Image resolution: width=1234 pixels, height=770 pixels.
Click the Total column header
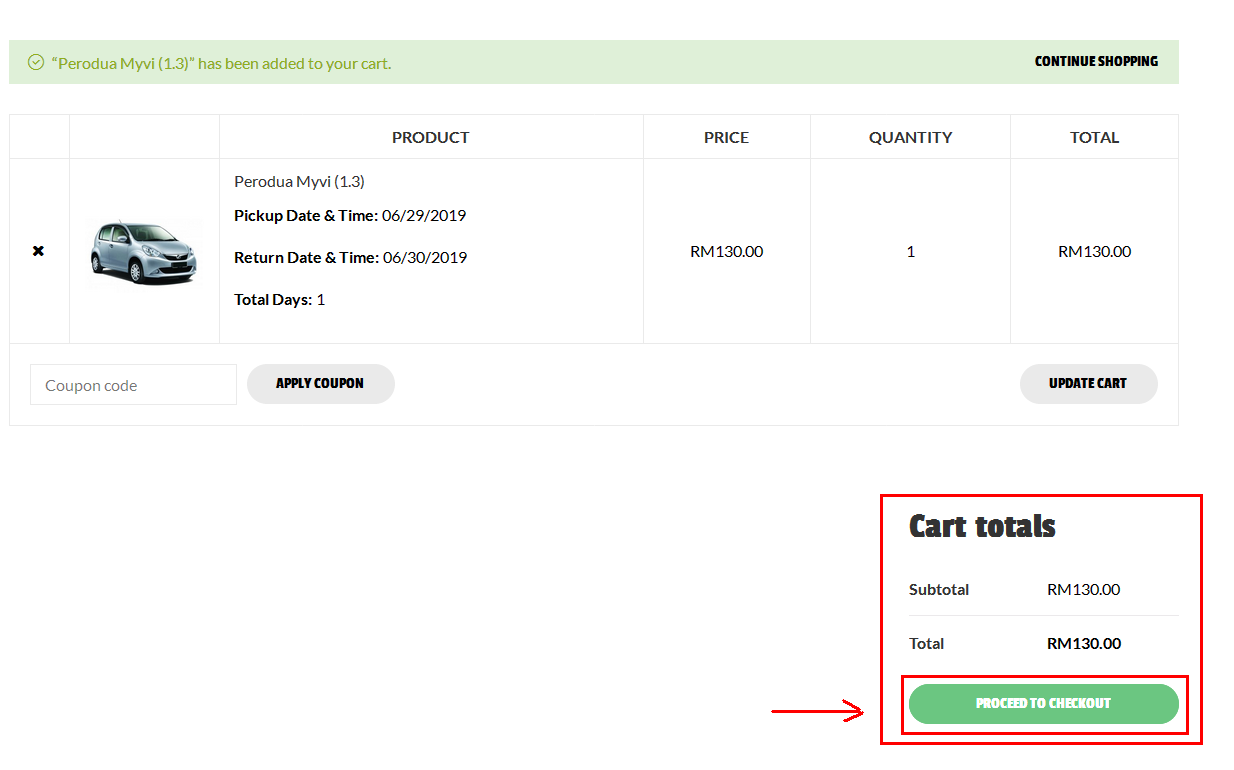1094,137
